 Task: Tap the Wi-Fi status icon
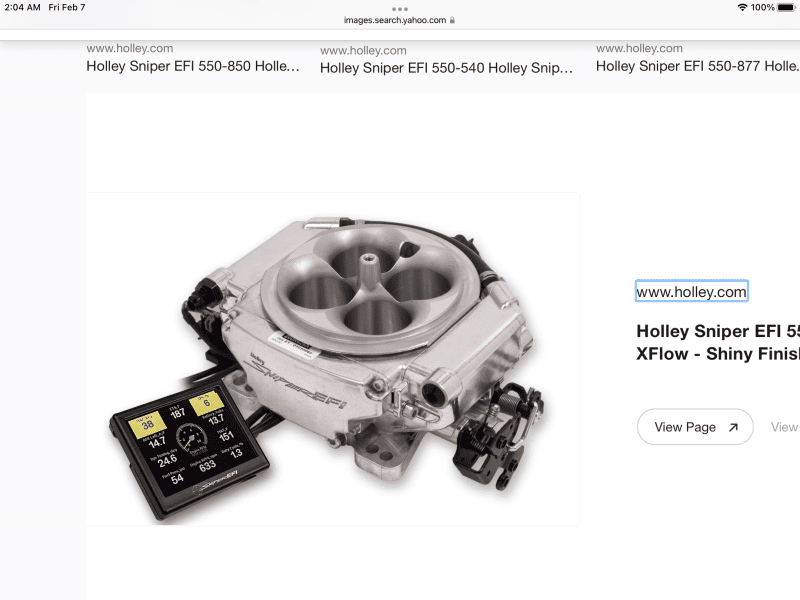click(742, 7)
